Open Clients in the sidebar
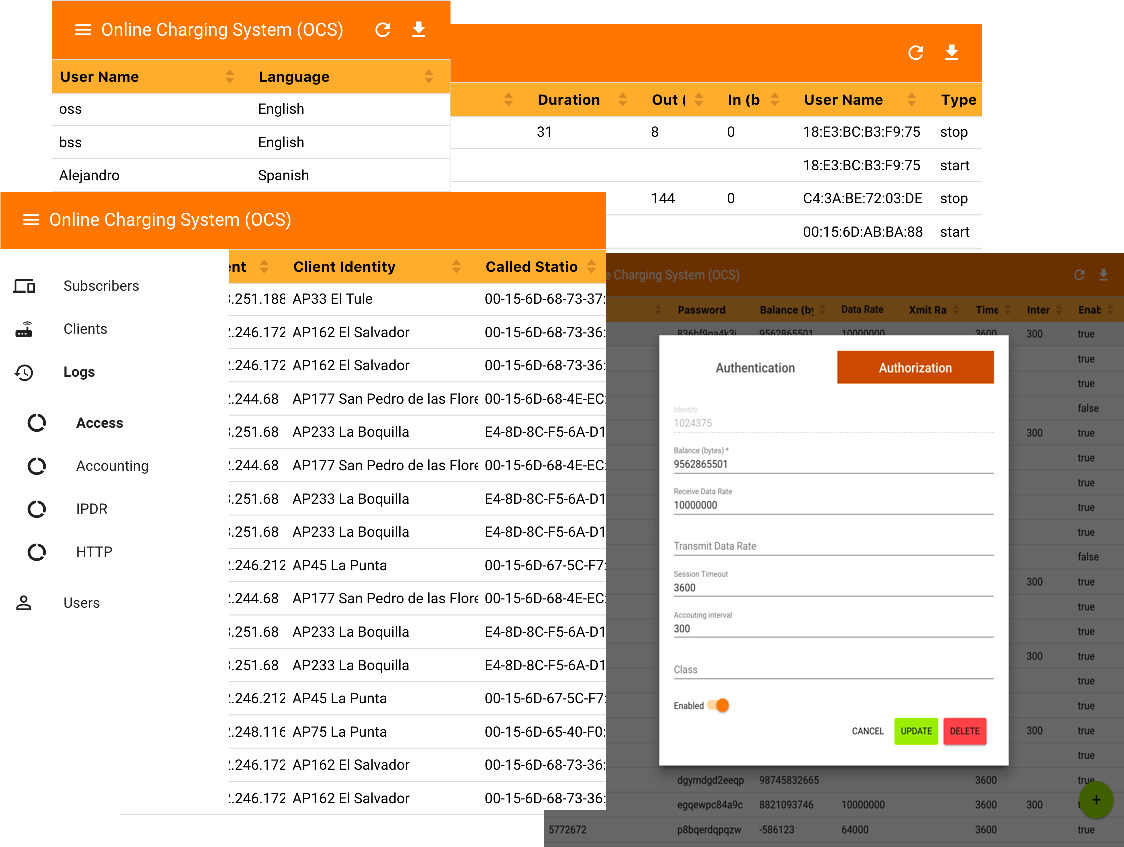 coord(85,329)
